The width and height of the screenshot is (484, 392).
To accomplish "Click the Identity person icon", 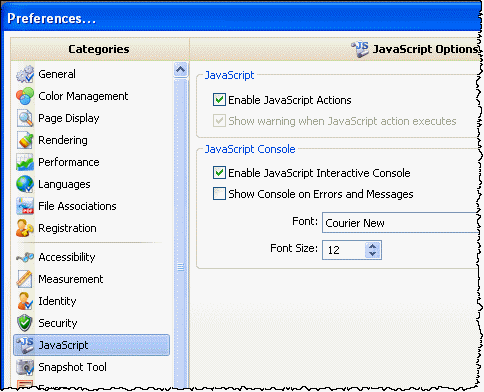I will click(25, 301).
